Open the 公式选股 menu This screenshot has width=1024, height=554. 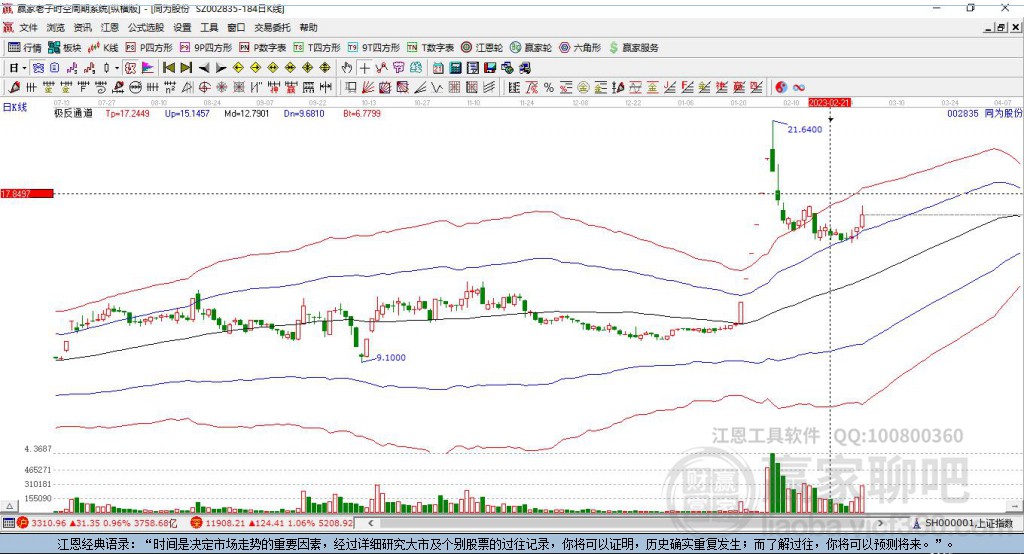145,28
